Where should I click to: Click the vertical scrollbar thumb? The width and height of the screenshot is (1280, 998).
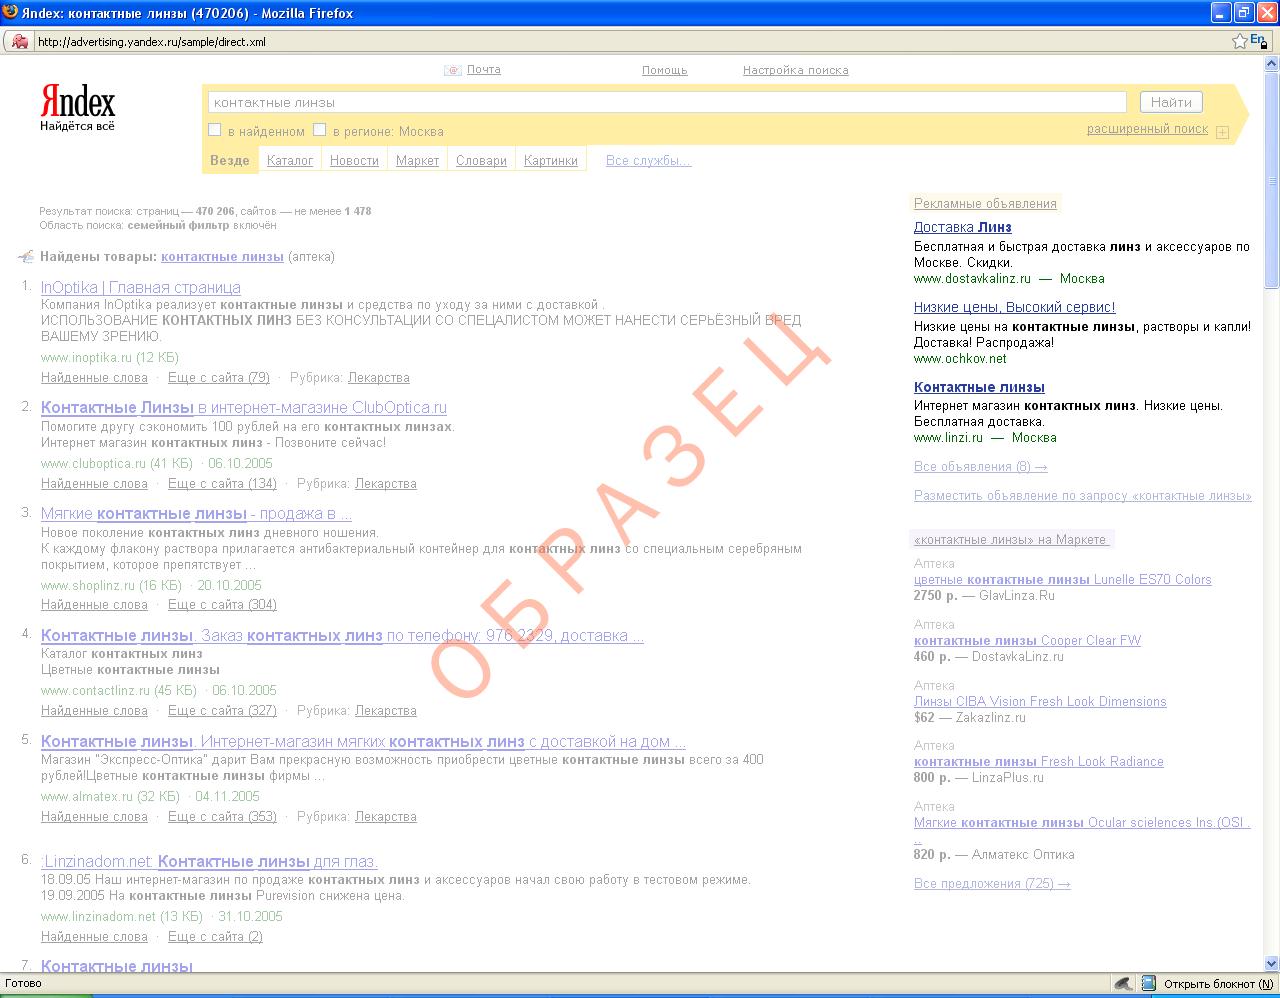[x=1271, y=180]
